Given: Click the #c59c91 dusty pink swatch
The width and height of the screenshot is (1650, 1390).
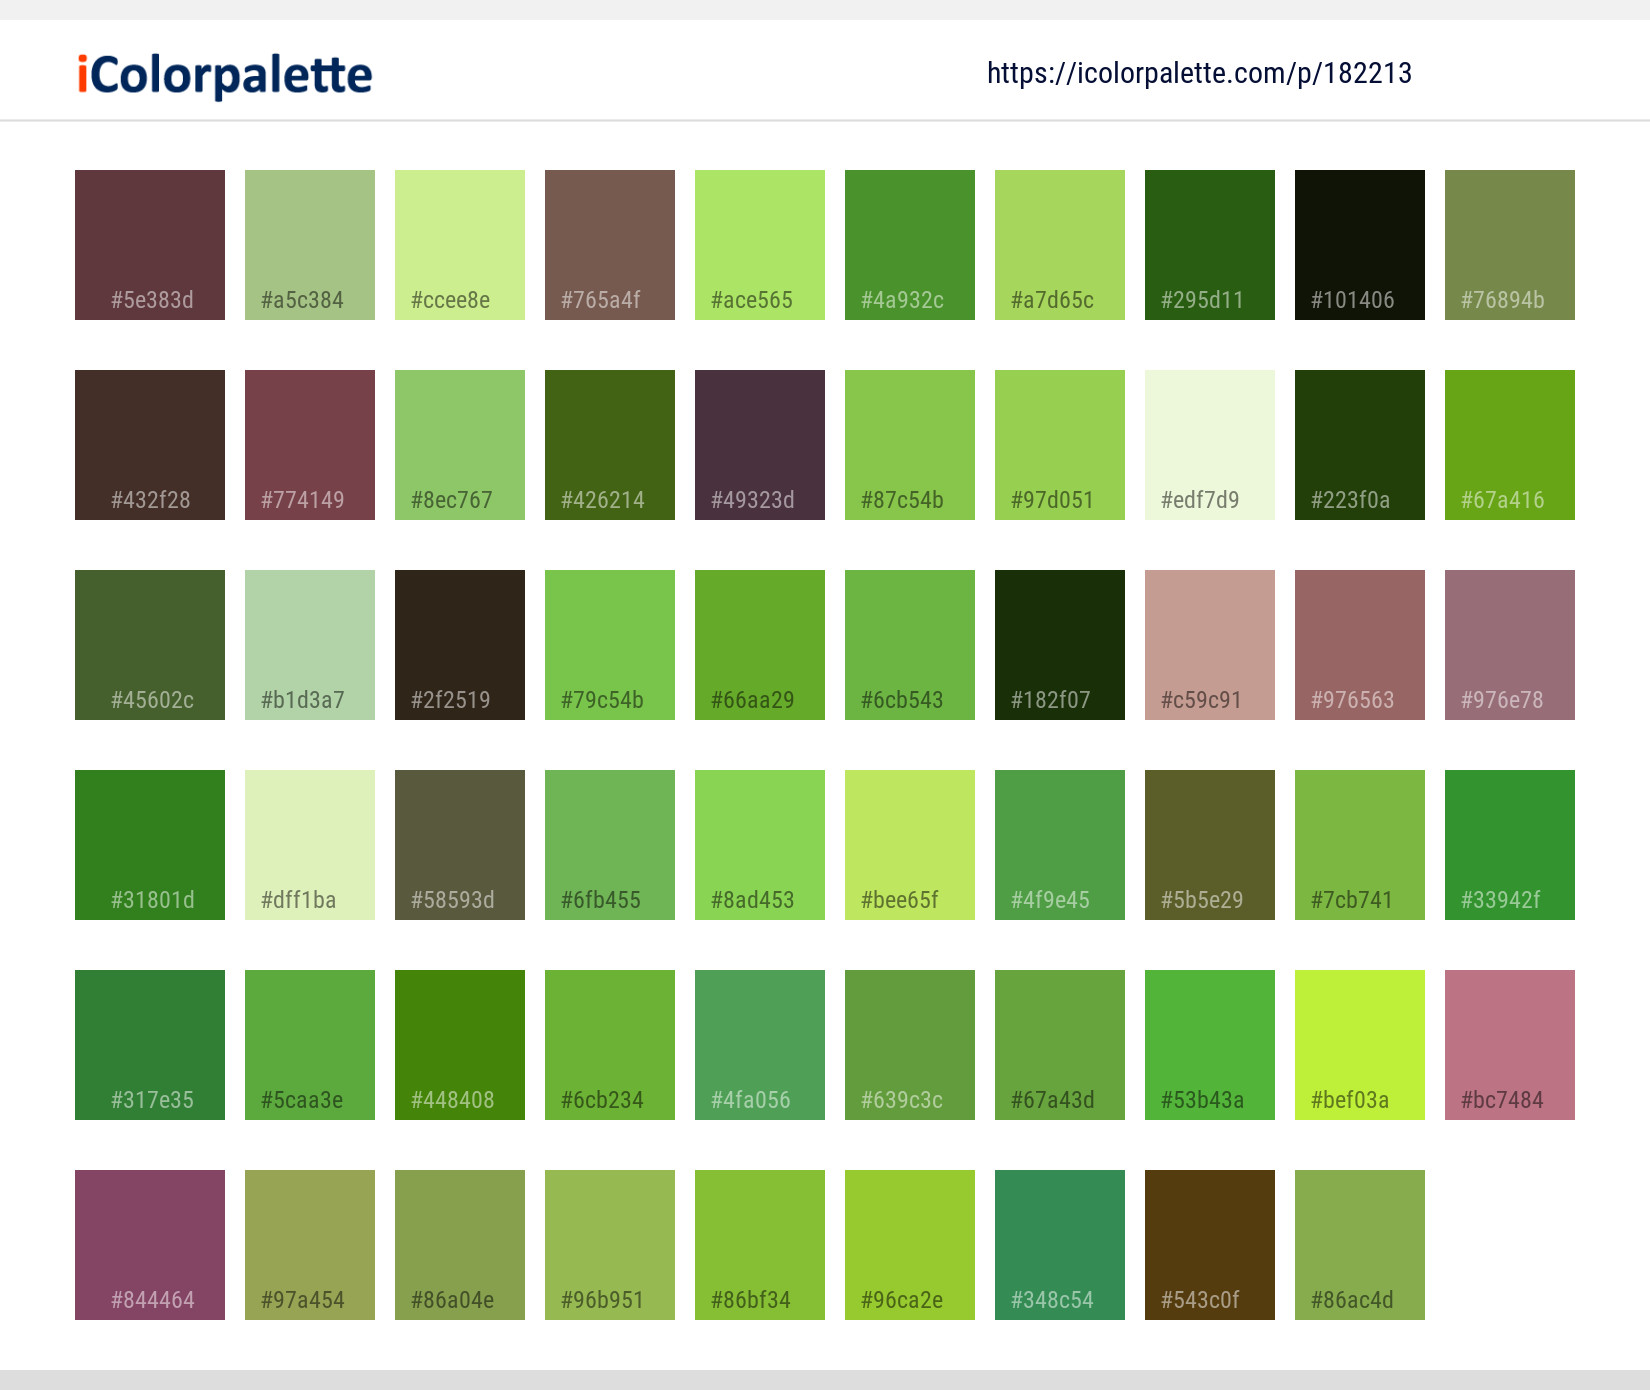Looking at the screenshot, I should (x=1210, y=645).
